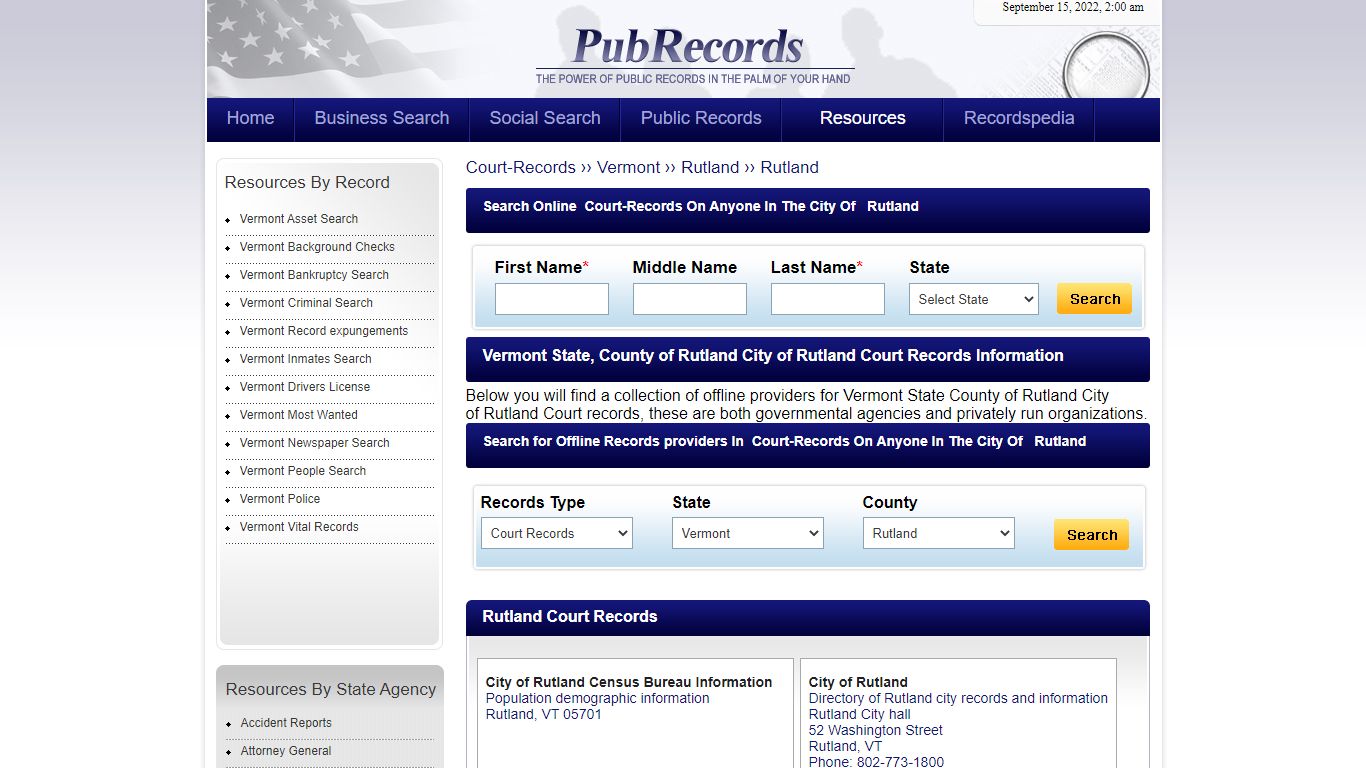Click Rutland, VT 05701 address text
This screenshot has width=1366, height=768.
click(544, 714)
